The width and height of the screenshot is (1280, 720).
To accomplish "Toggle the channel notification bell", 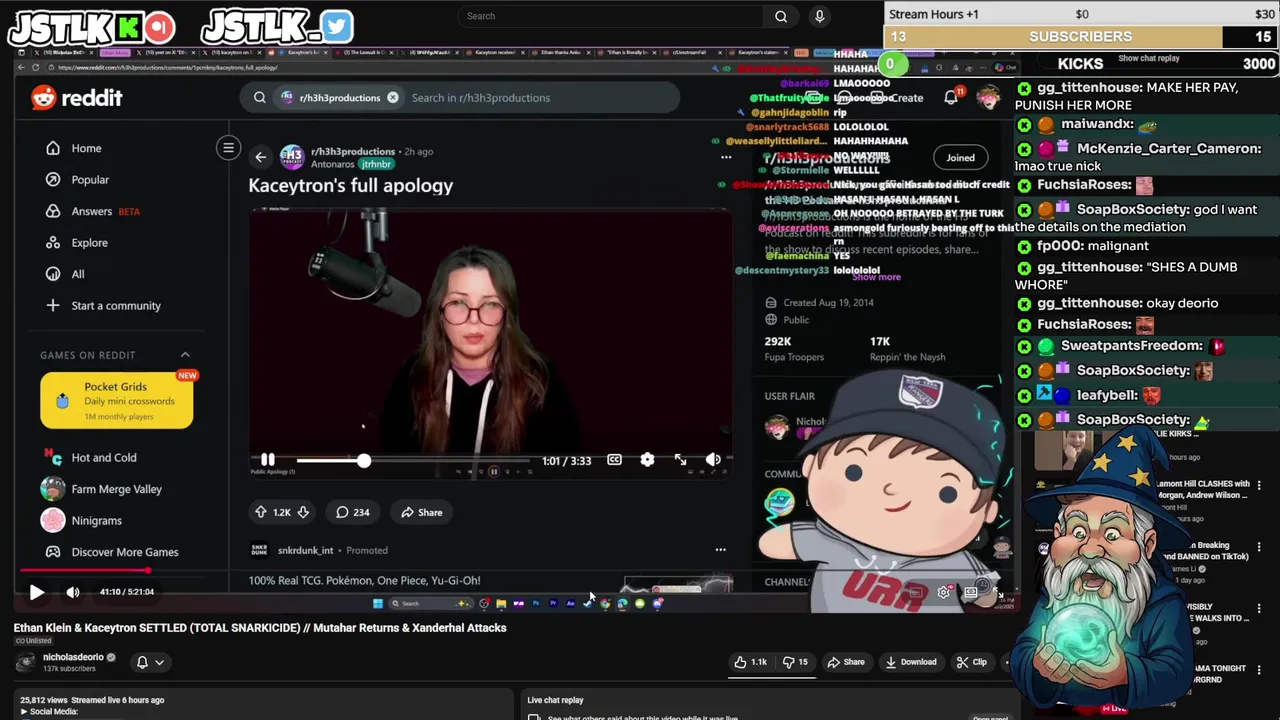I will pyautogui.click(x=142, y=662).
